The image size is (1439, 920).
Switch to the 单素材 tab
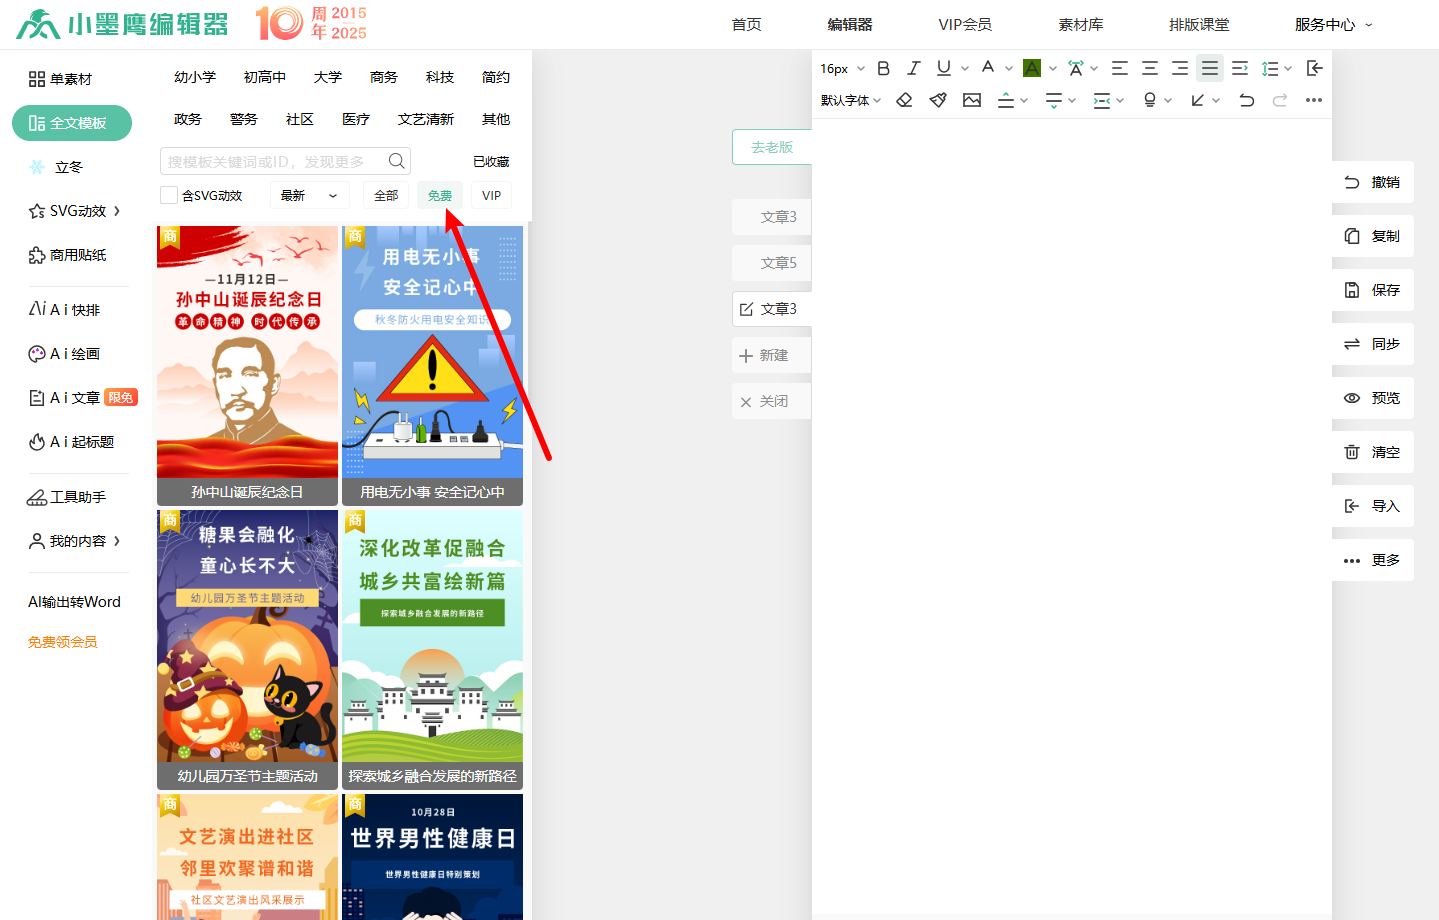[61, 79]
